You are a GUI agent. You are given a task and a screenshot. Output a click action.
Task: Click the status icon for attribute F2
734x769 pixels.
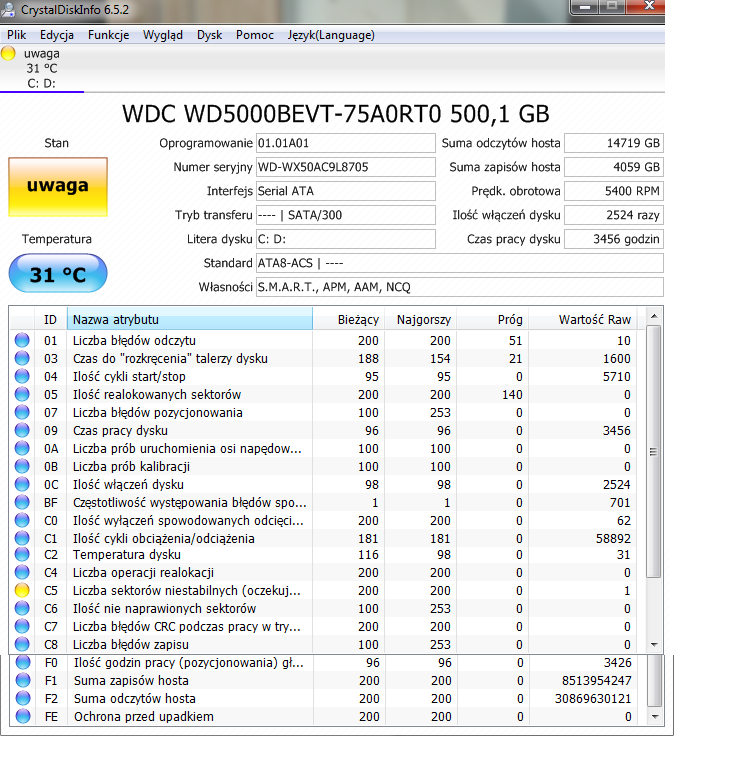click(x=23, y=698)
